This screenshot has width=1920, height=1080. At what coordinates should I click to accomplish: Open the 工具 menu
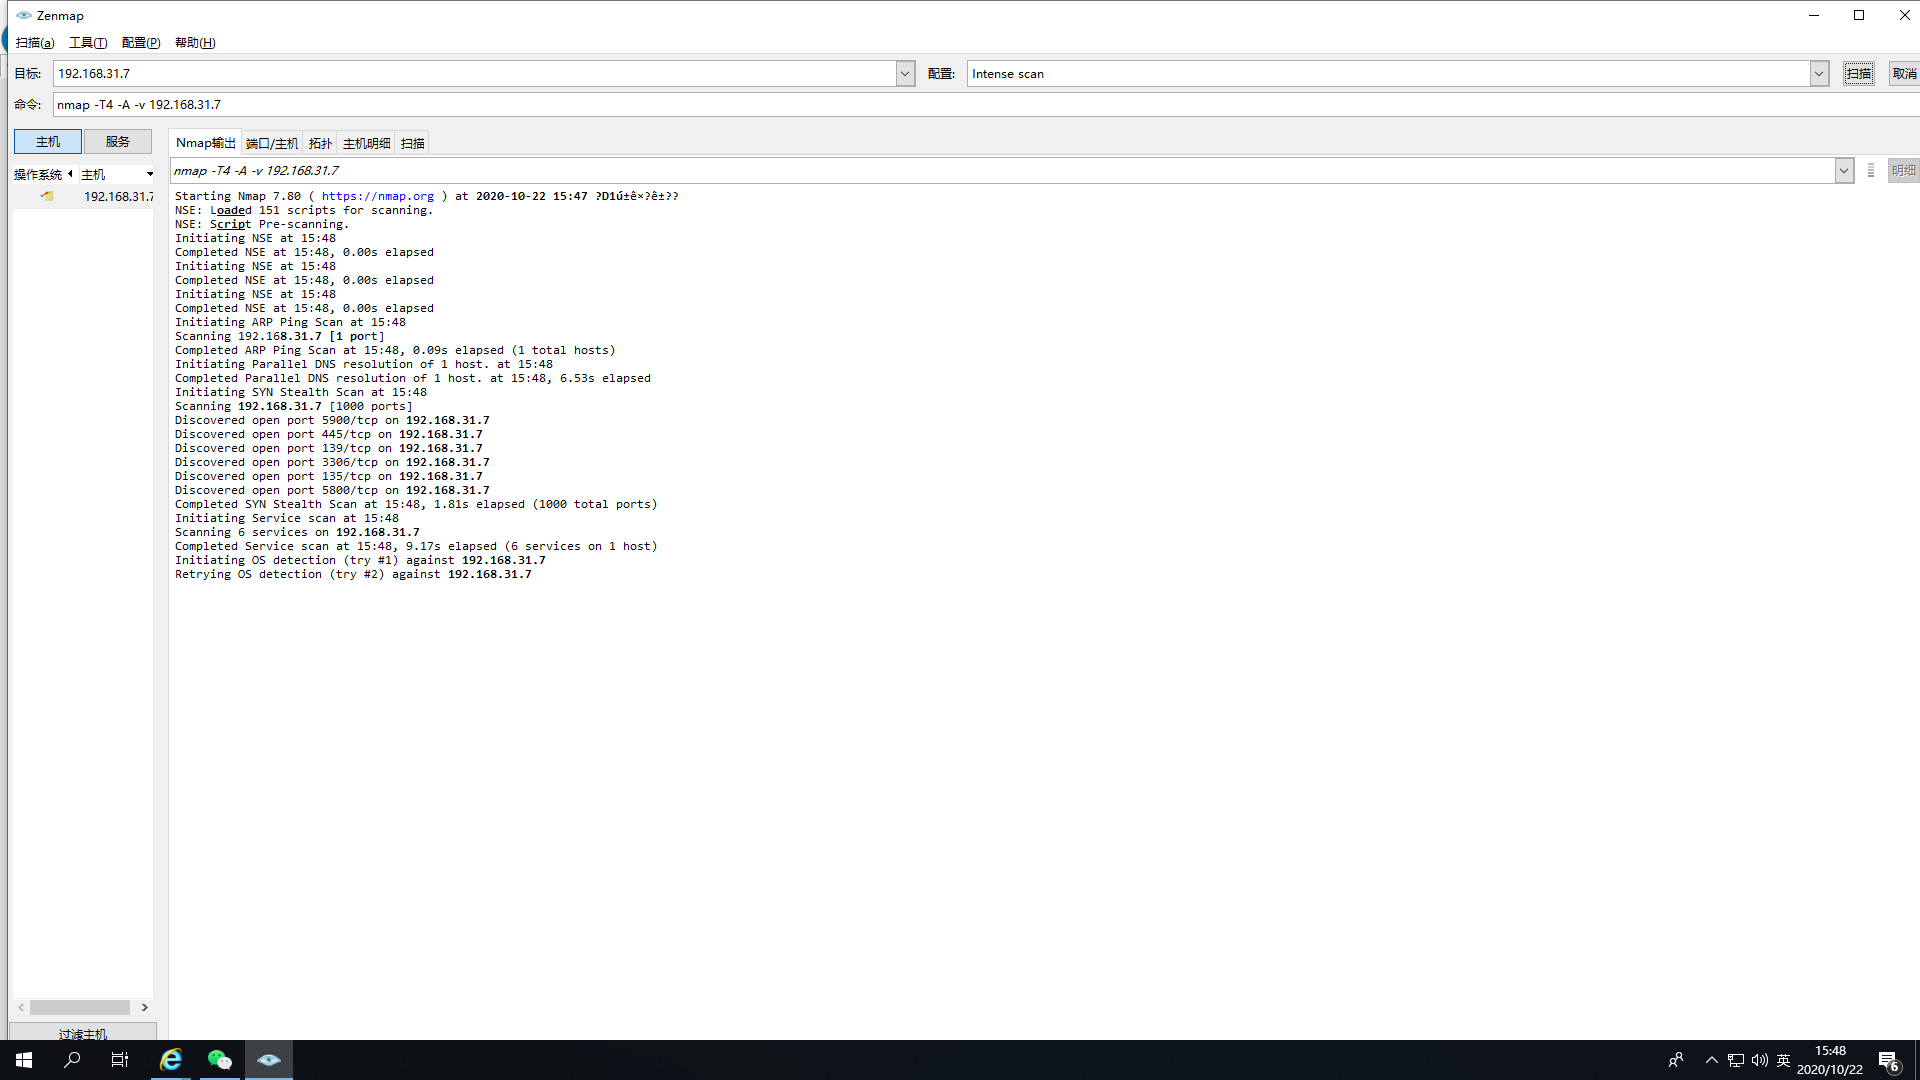click(x=88, y=43)
